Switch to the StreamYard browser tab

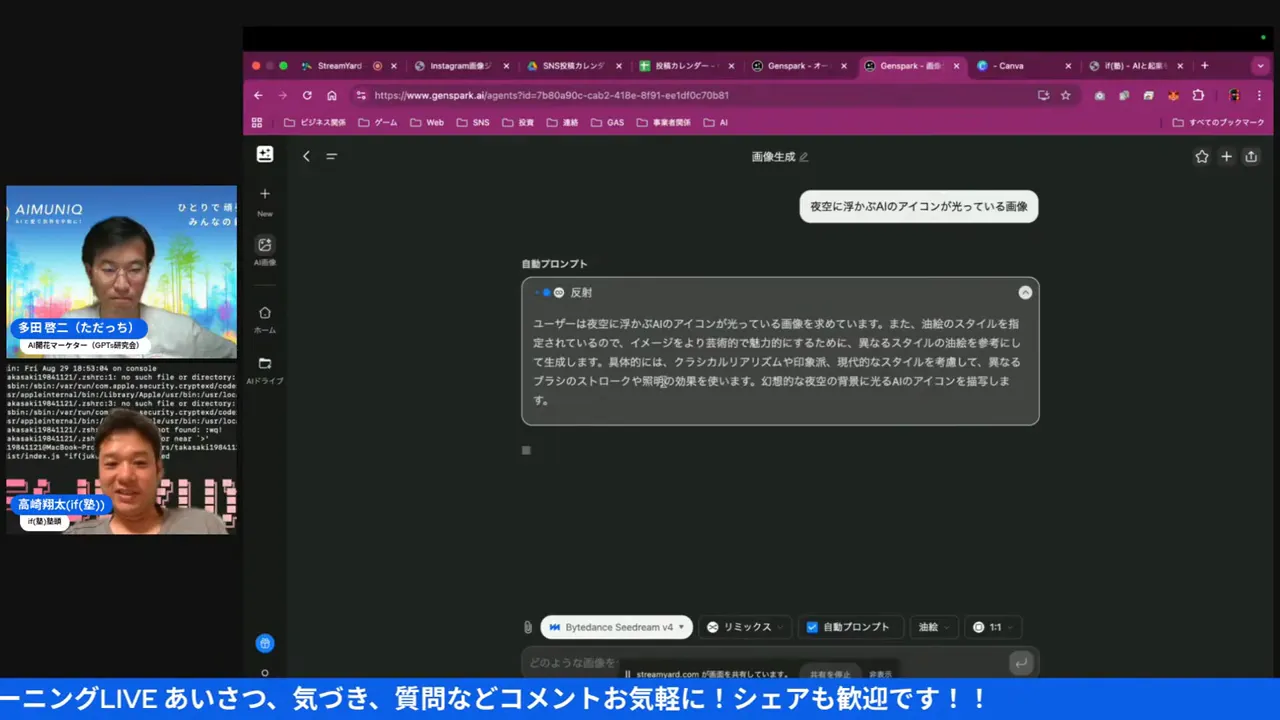[340, 66]
